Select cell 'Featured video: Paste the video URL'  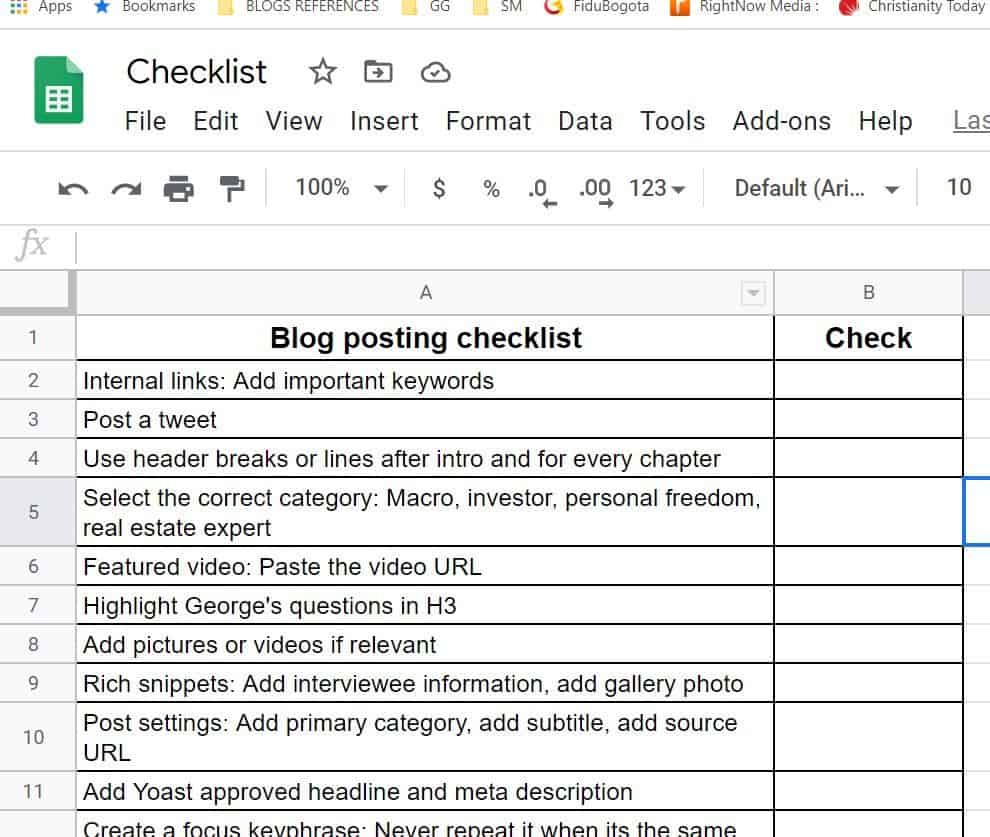(x=425, y=567)
